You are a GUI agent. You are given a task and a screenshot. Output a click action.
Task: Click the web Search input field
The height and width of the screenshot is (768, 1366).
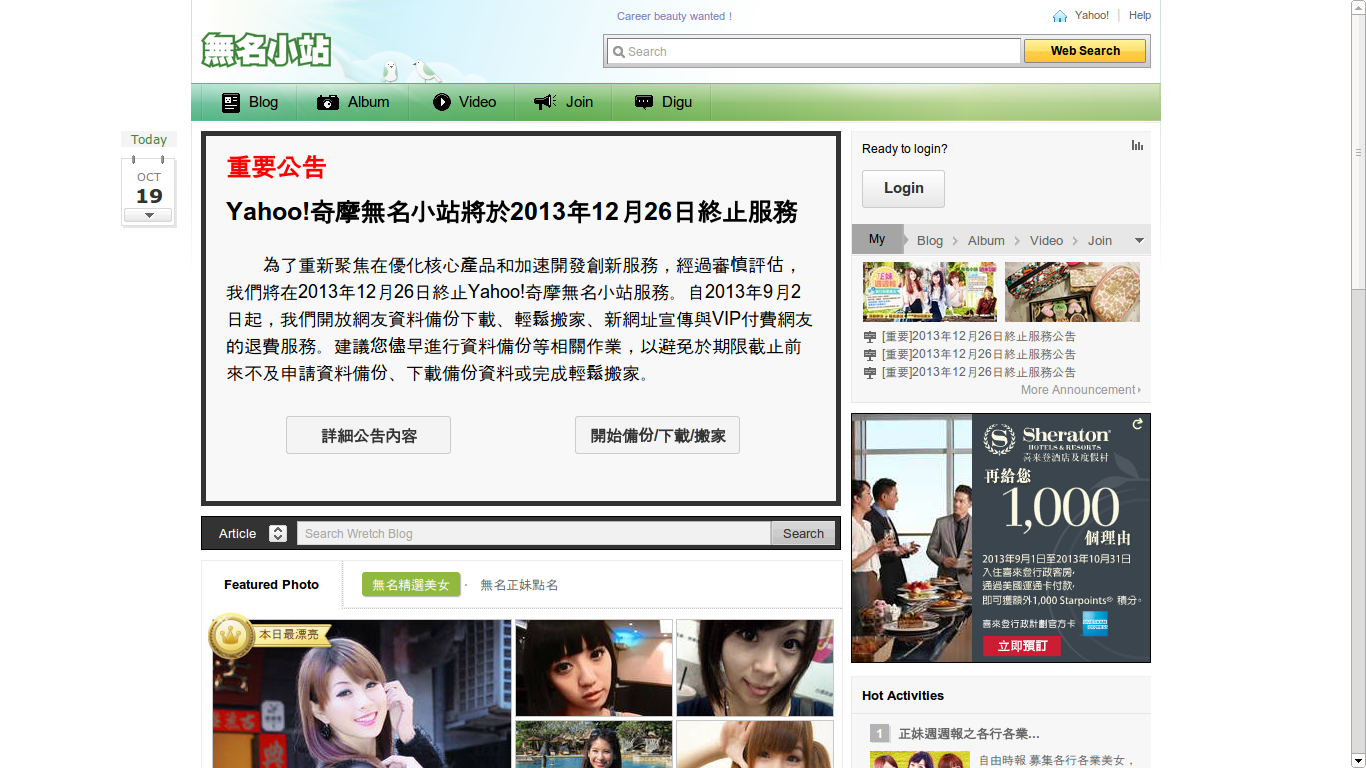[814, 52]
